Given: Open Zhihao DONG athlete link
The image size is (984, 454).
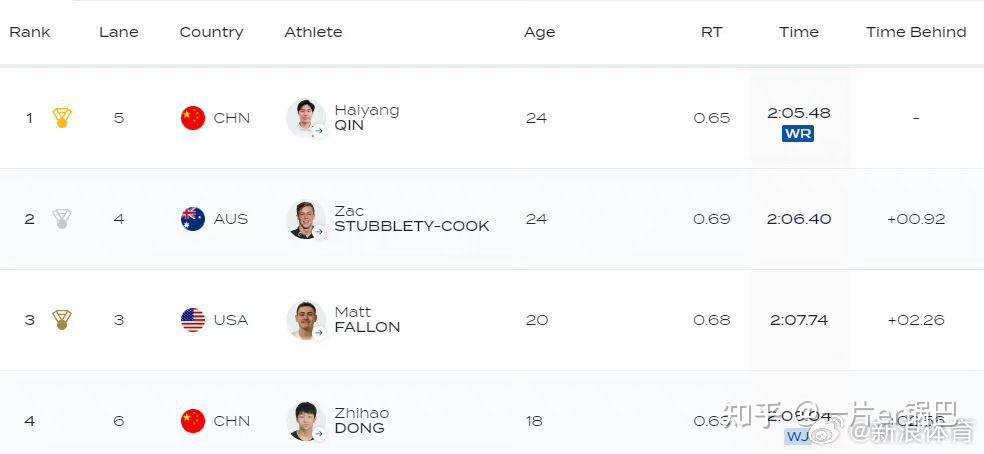Looking at the screenshot, I should [x=361, y=421].
